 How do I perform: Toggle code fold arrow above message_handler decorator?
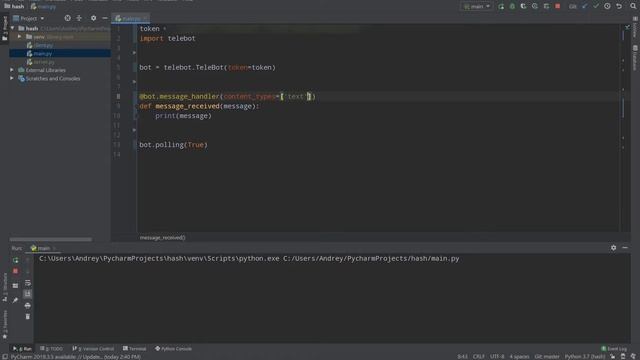click(x=134, y=82)
